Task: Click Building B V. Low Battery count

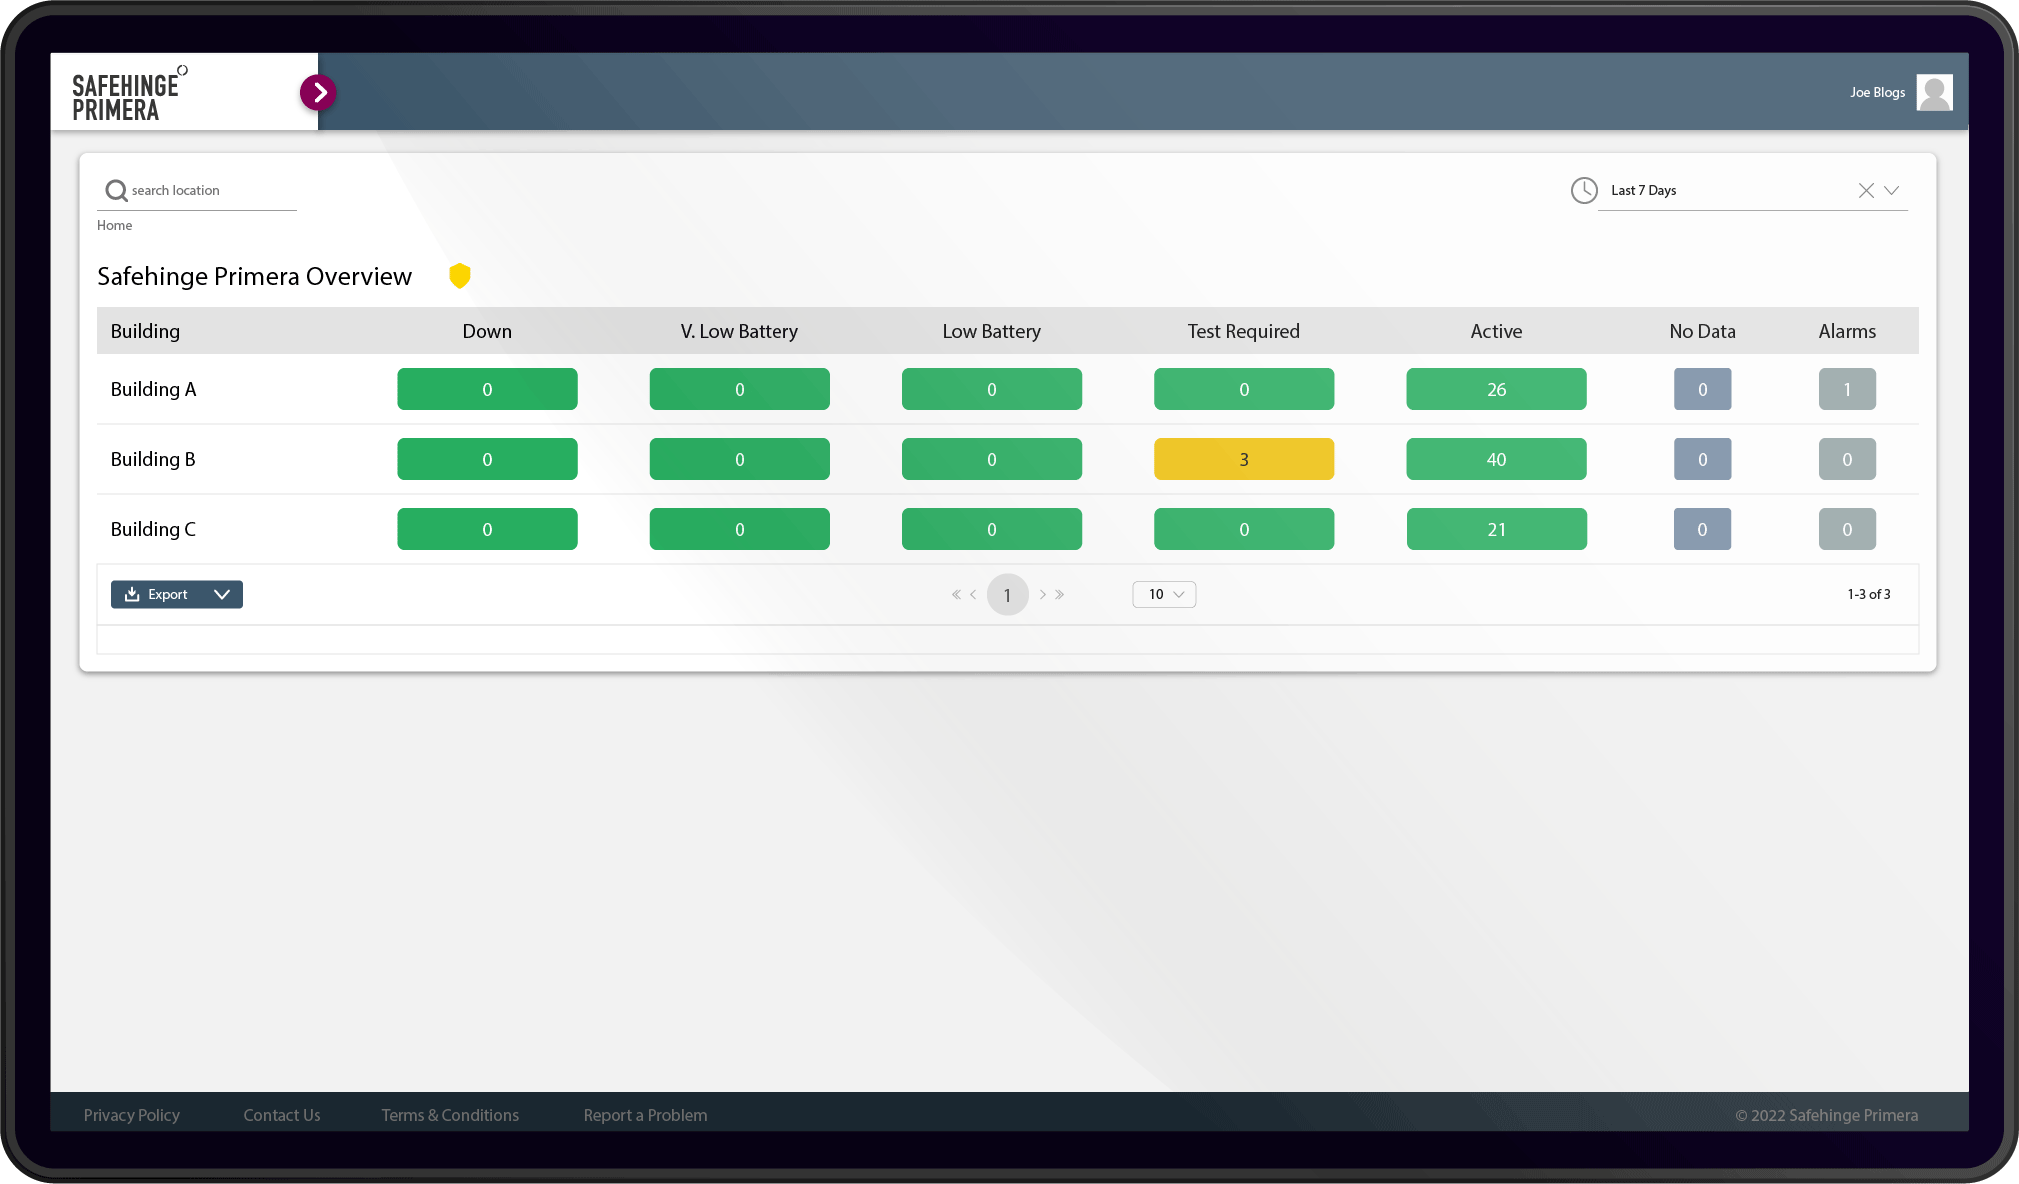Action: point(739,459)
